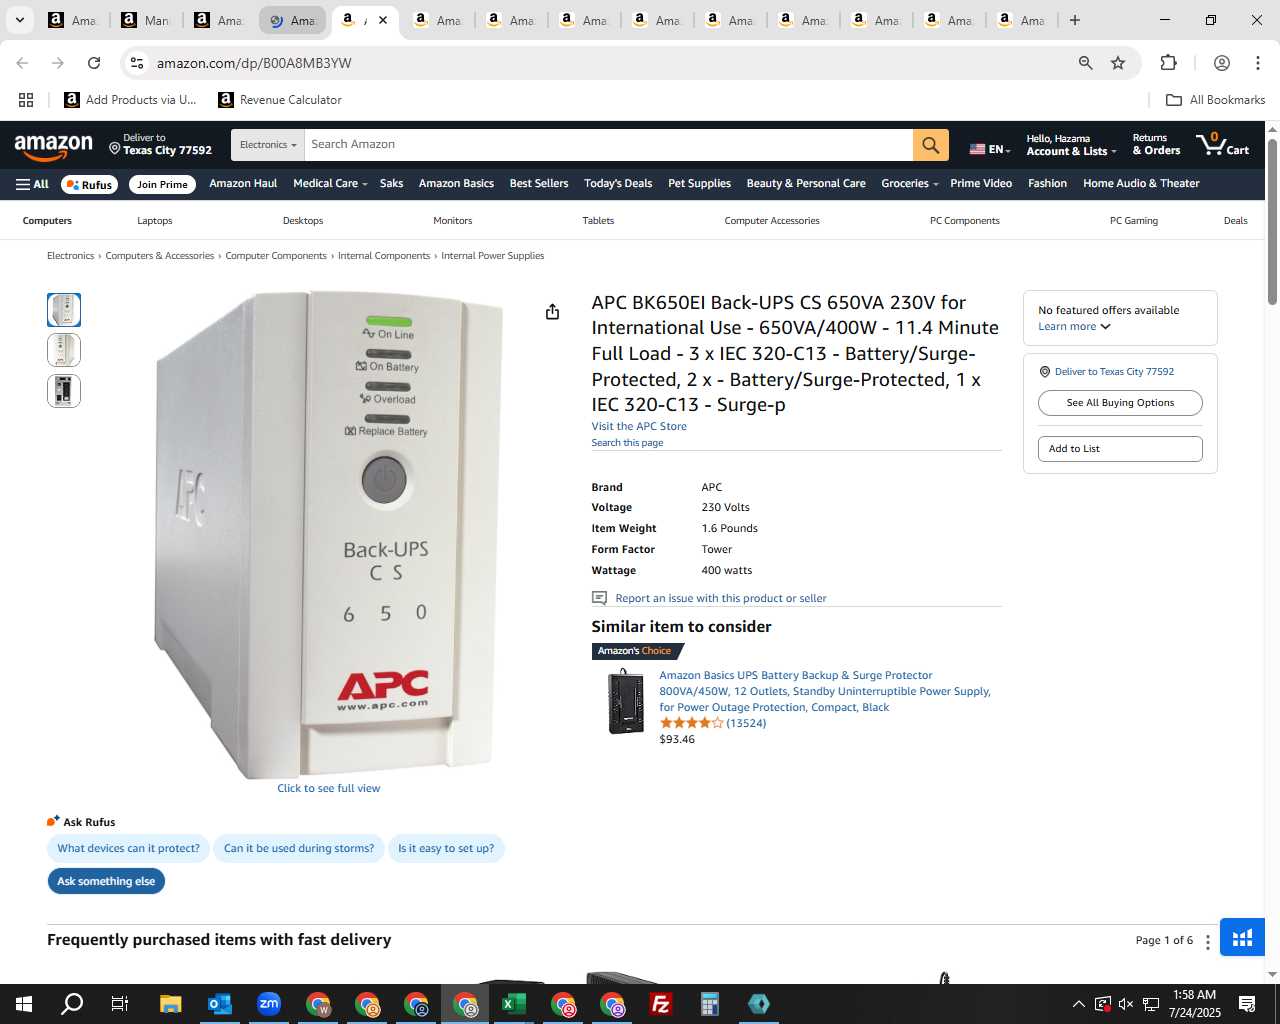Open Revenue Calculator bookmark

[x=281, y=100]
